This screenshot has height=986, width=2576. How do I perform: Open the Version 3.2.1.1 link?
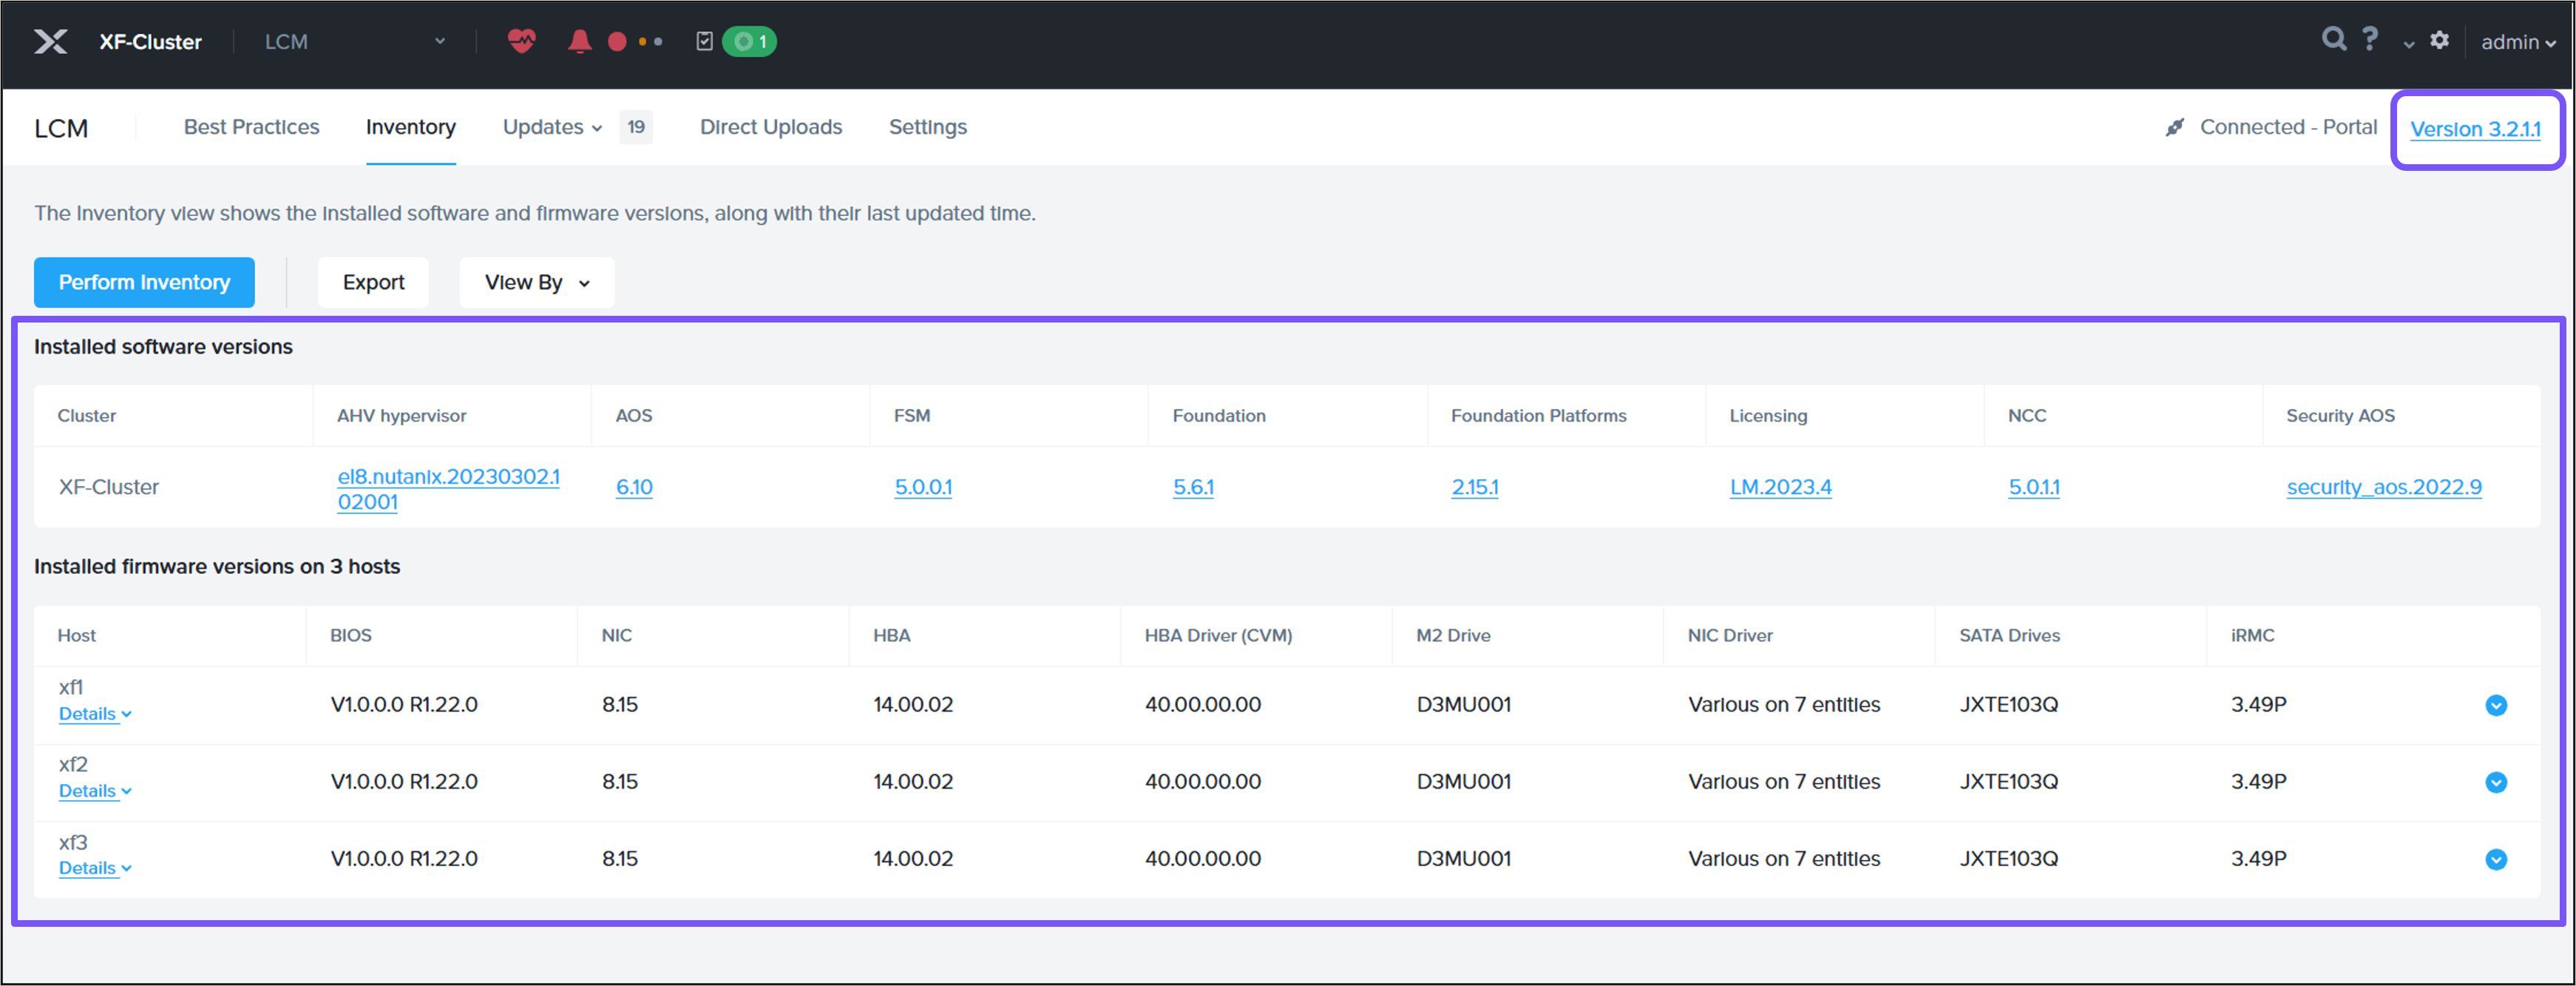(2474, 129)
